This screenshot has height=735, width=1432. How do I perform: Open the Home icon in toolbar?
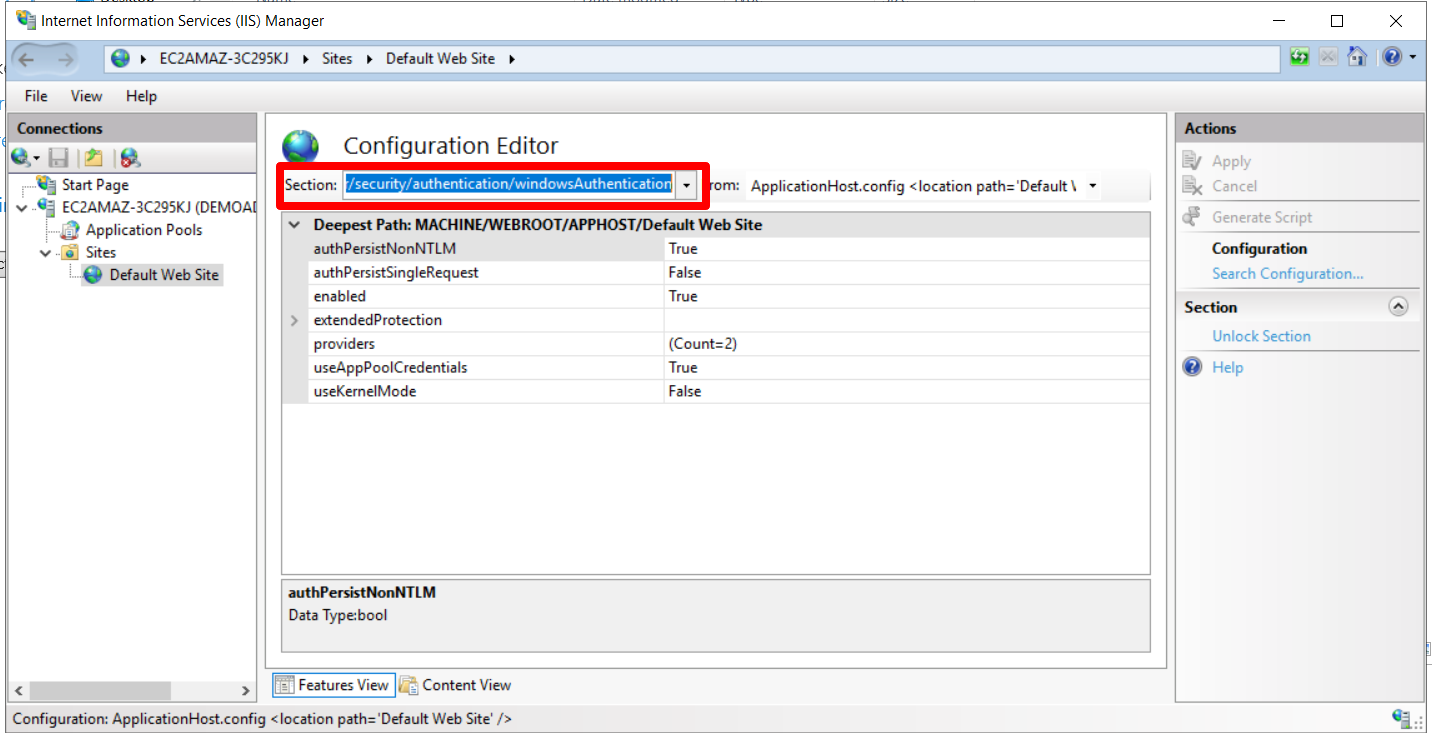click(1356, 57)
